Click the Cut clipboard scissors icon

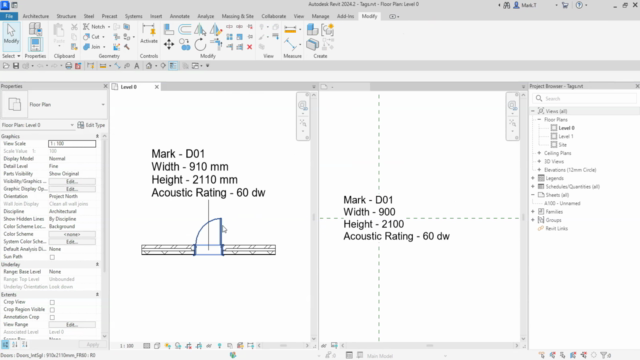[x=74, y=27]
